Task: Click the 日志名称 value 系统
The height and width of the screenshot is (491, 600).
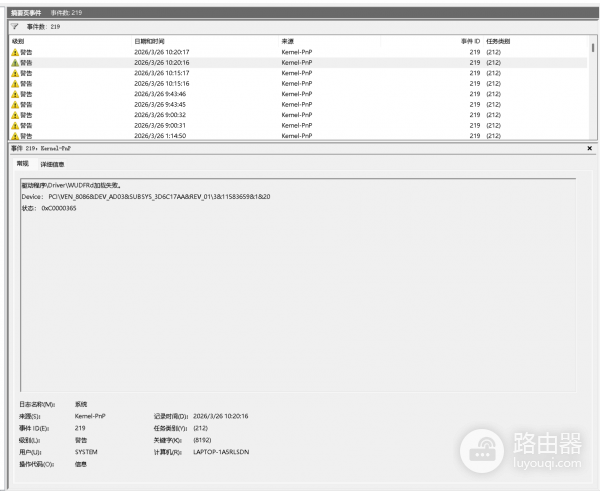Action: pos(81,404)
